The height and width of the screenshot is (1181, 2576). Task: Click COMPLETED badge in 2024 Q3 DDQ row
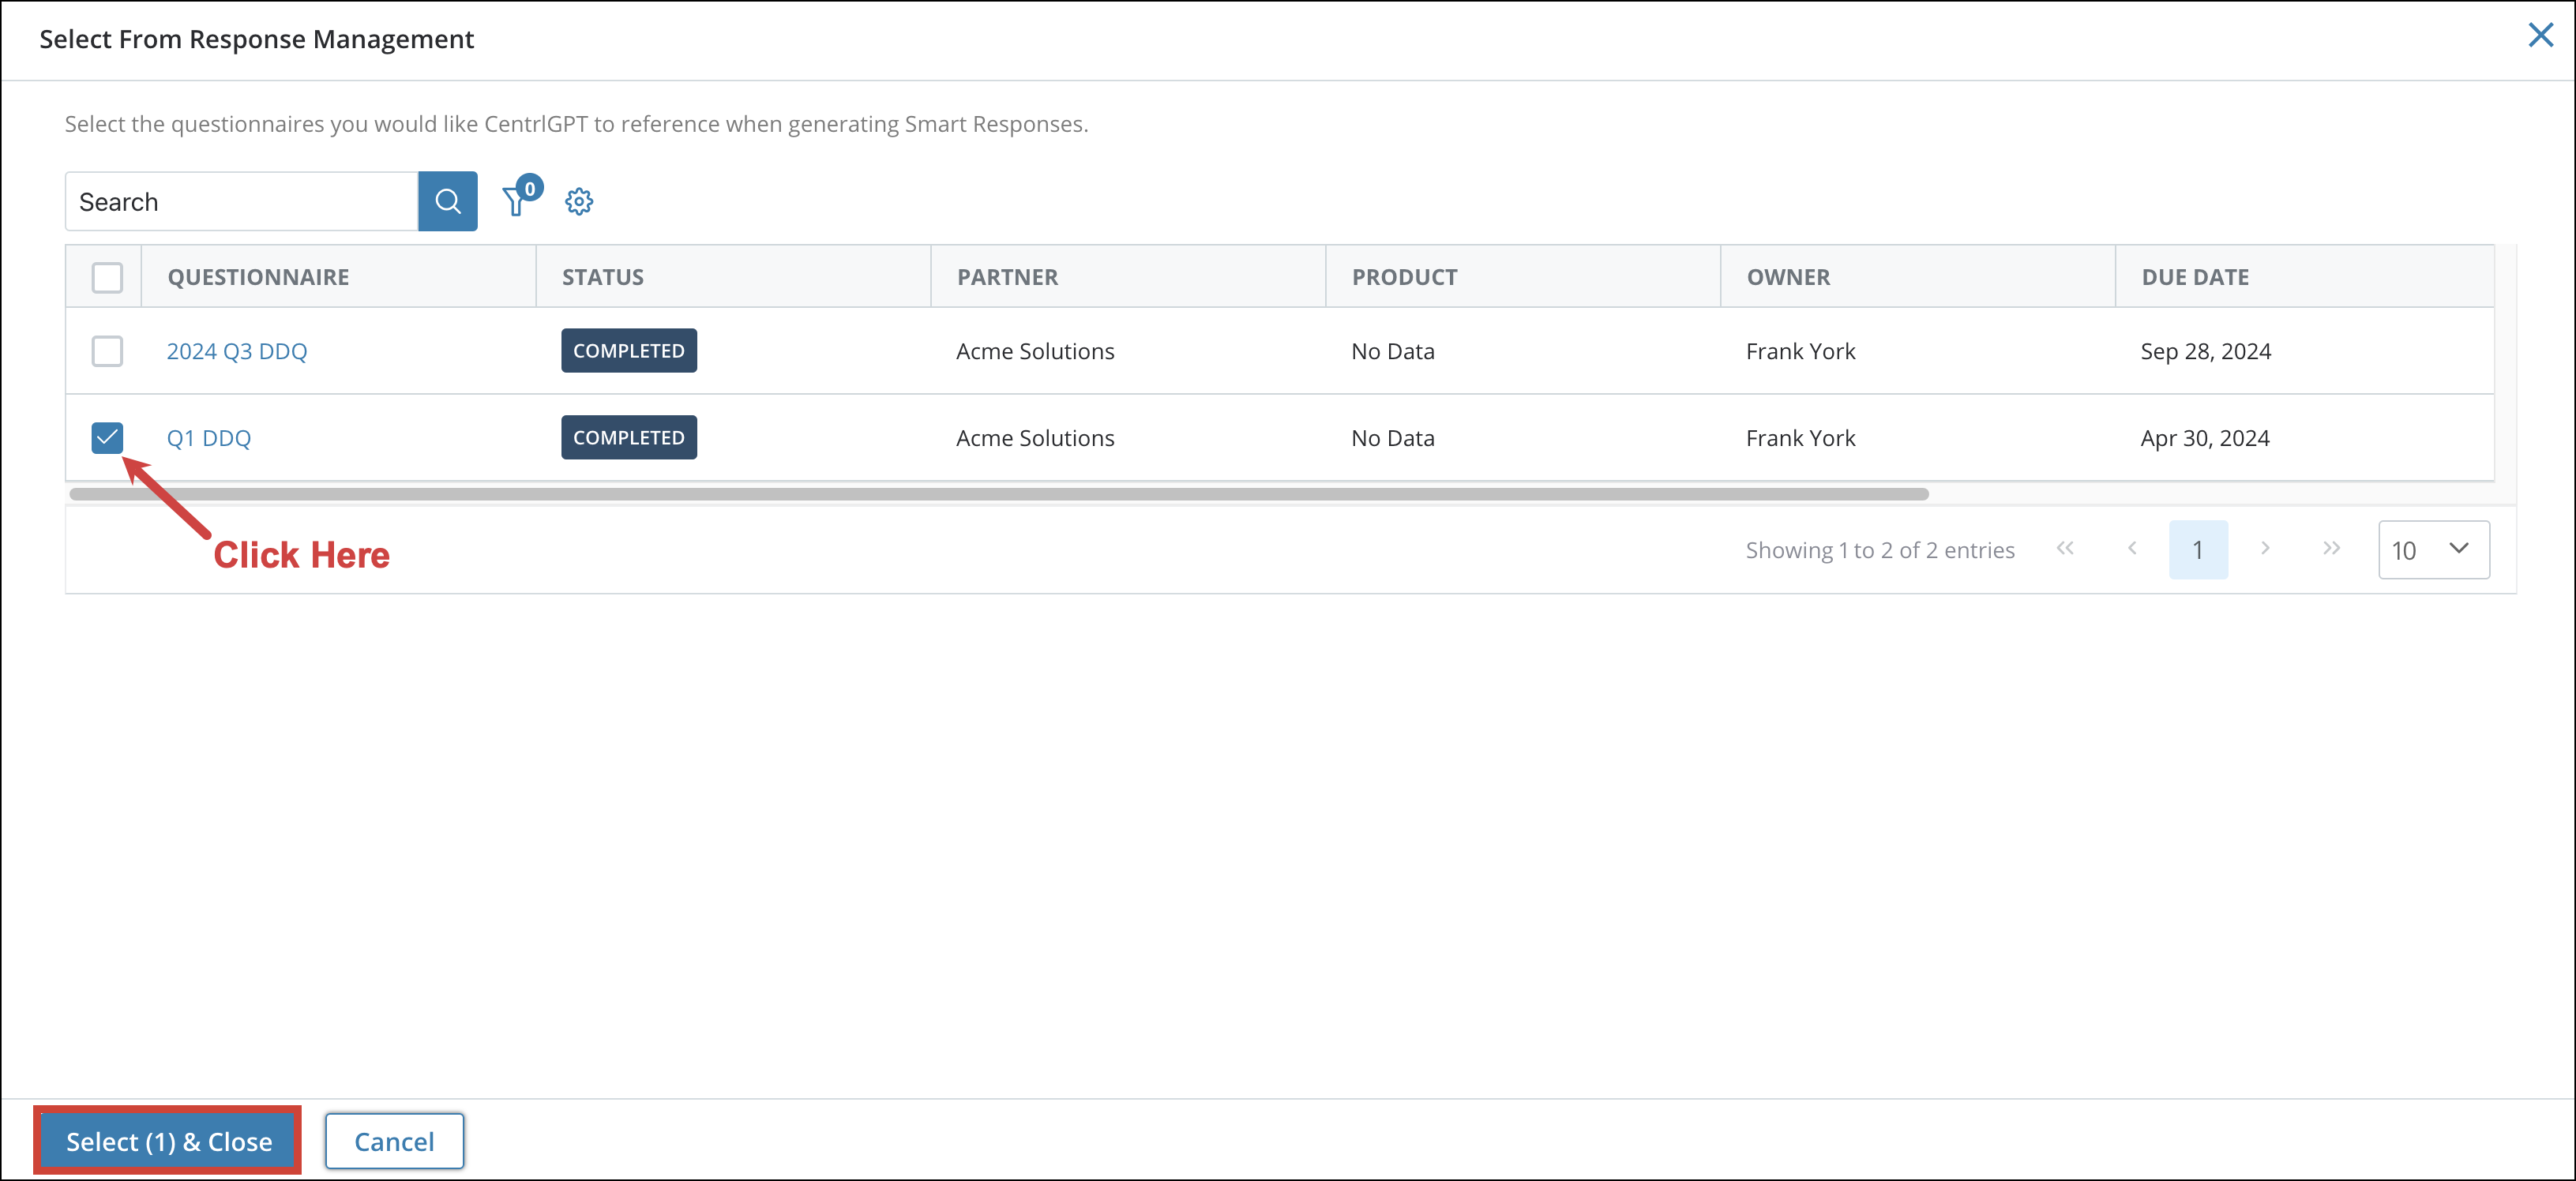point(629,351)
